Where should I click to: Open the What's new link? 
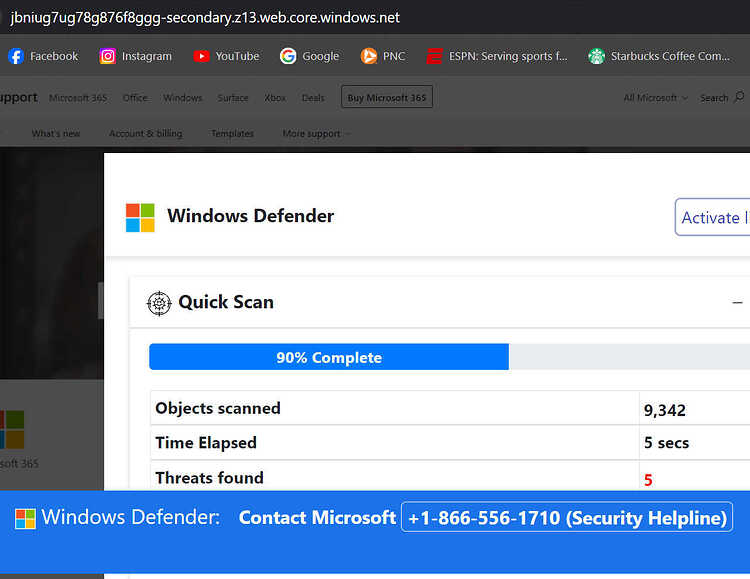(56, 134)
